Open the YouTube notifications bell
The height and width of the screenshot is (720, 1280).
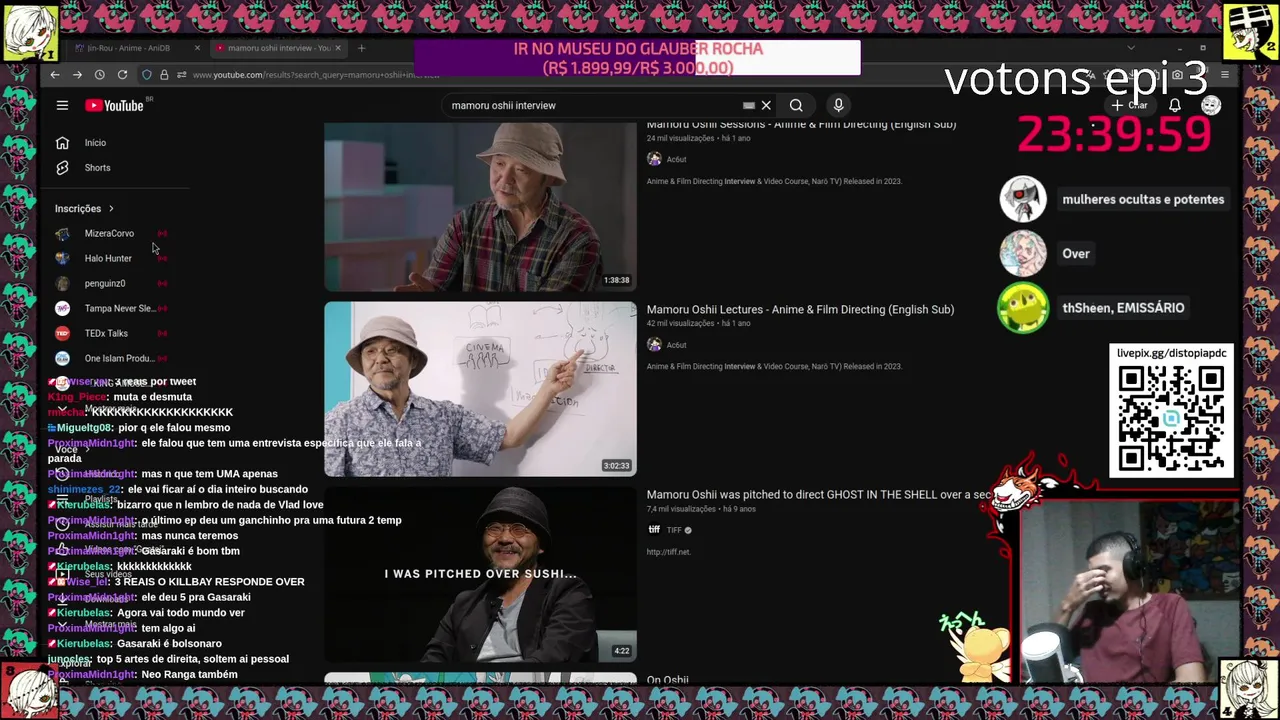coord(1175,105)
